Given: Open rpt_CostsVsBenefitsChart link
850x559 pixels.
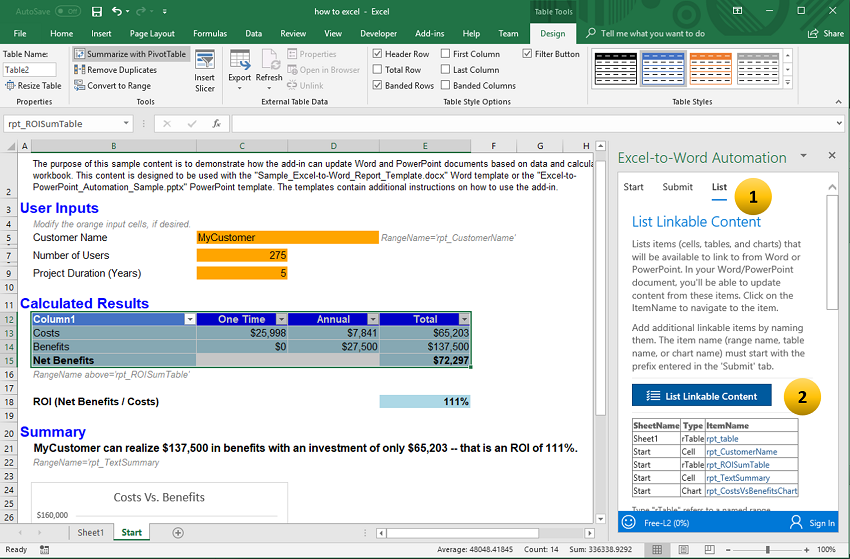Looking at the screenshot, I should [x=751, y=491].
